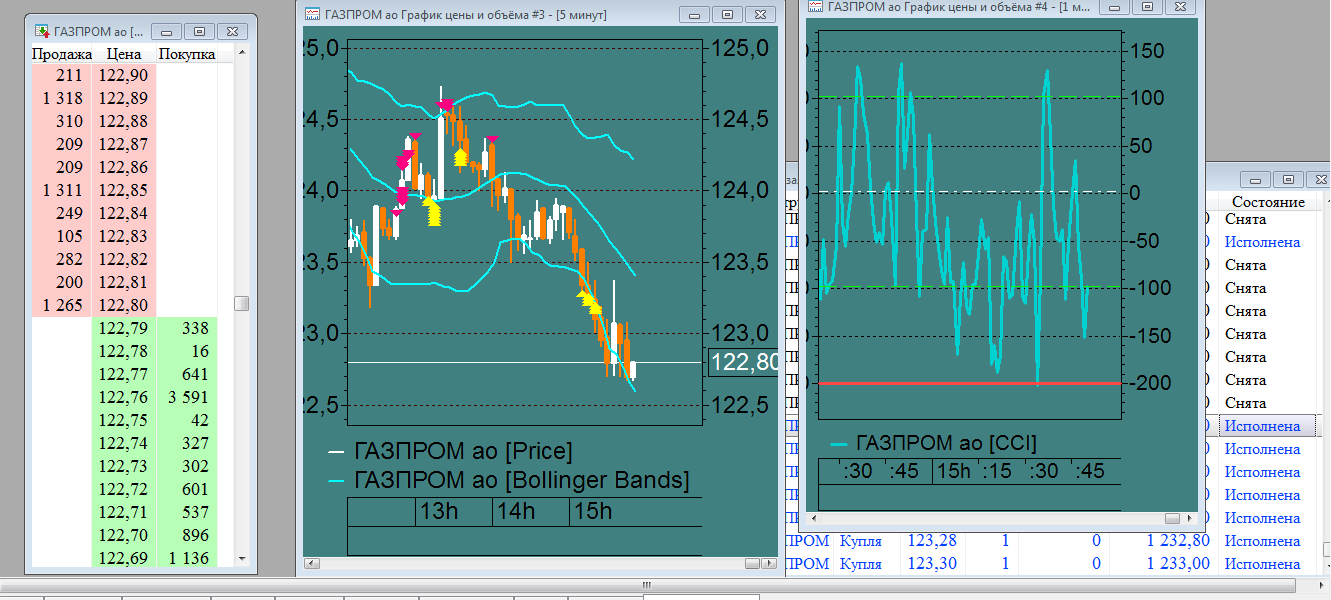The image size is (1331, 600).
Task: Click the 15h label on the CCI chart time axis
Action: [954, 471]
